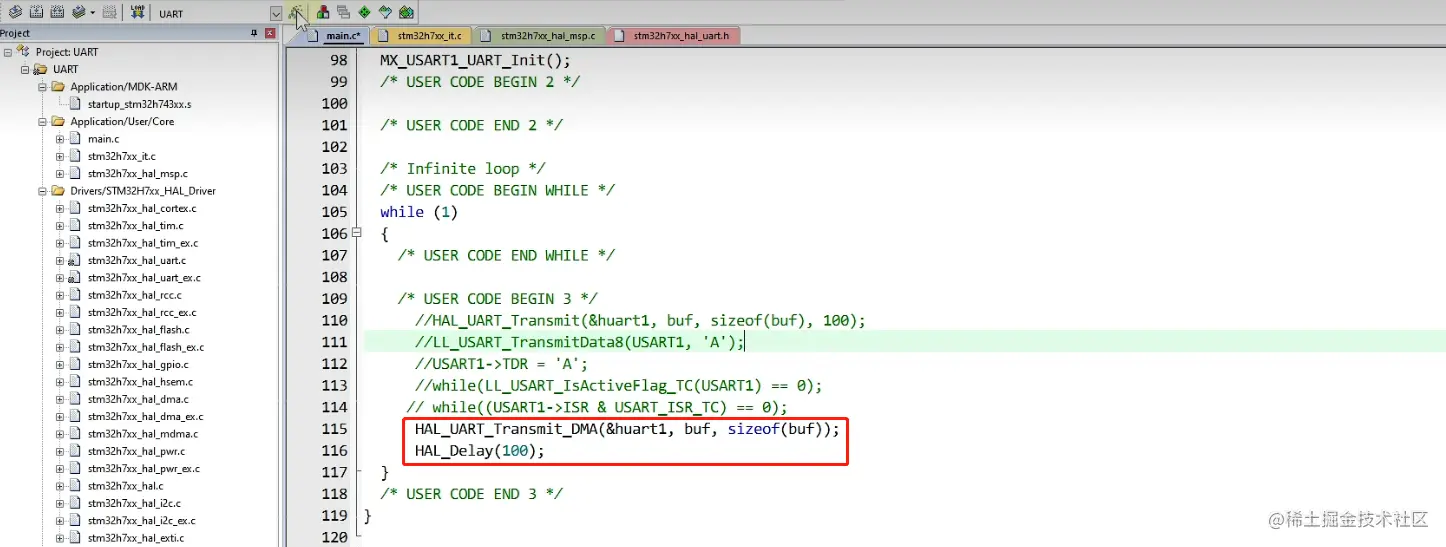
Task: Click the Build target files icon
Action: [36, 13]
